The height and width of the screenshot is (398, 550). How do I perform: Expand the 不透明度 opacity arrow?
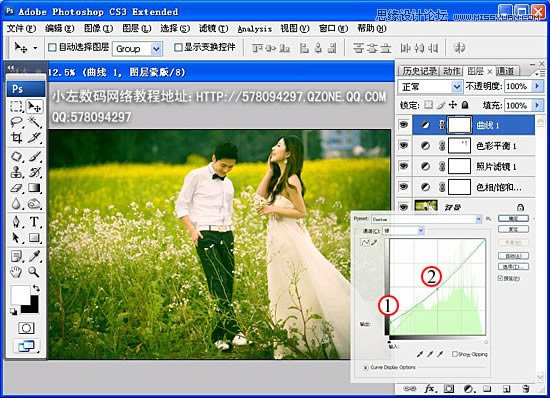(x=537, y=86)
